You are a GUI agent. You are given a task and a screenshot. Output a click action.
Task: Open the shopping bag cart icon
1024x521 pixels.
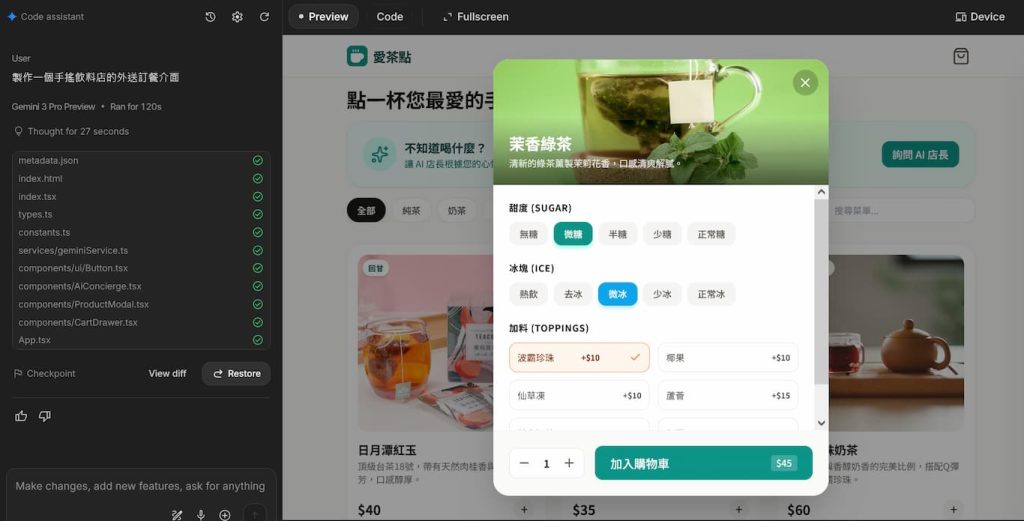pos(961,56)
